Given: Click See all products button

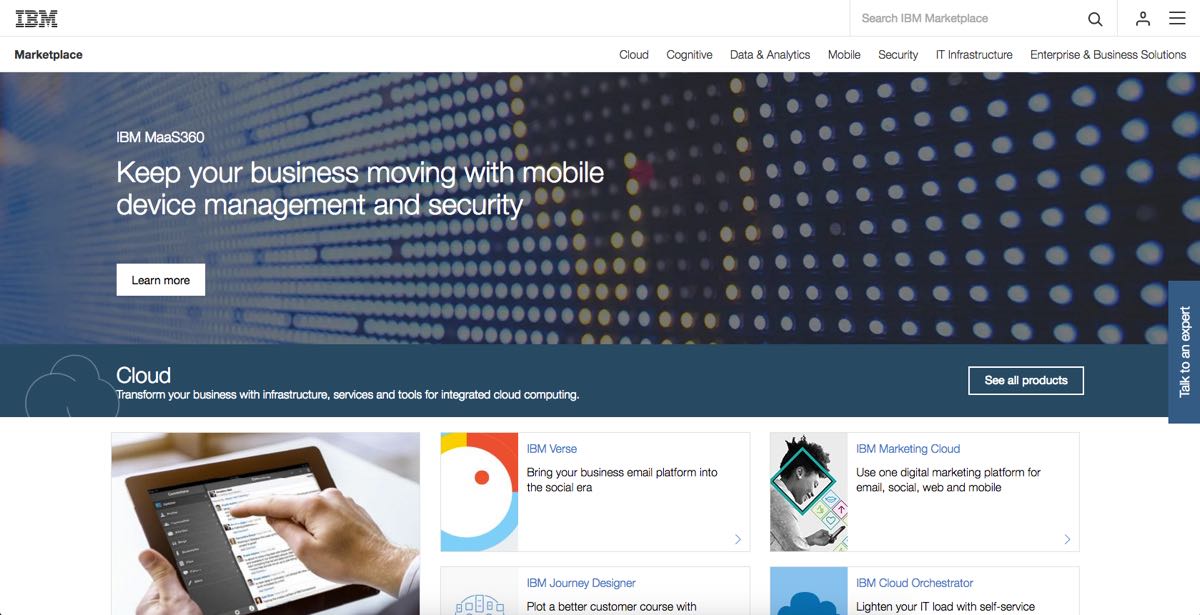Looking at the screenshot, I should 1026,380.
